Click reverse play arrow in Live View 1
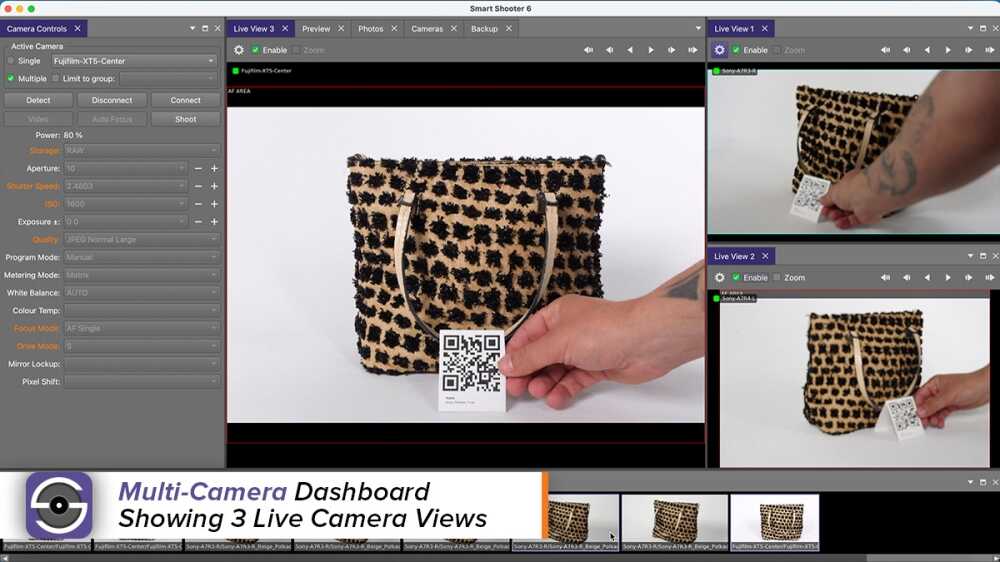 coord(927,50)
